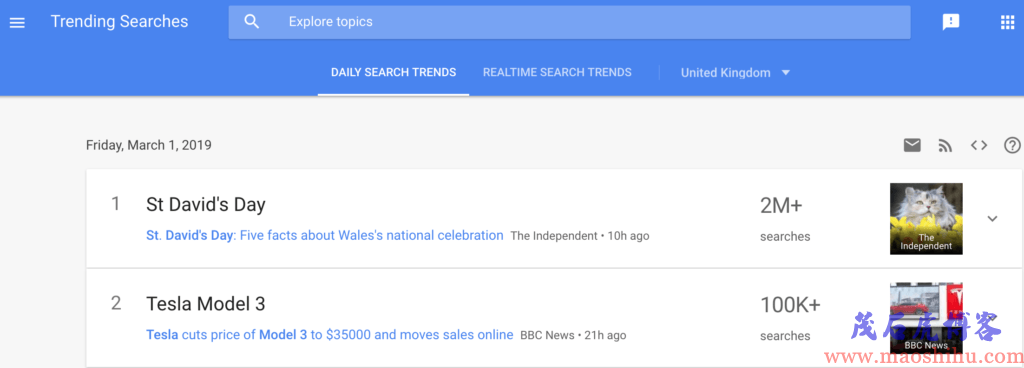Switch to Realtime Search Trends tab

[x=557, y=72]
